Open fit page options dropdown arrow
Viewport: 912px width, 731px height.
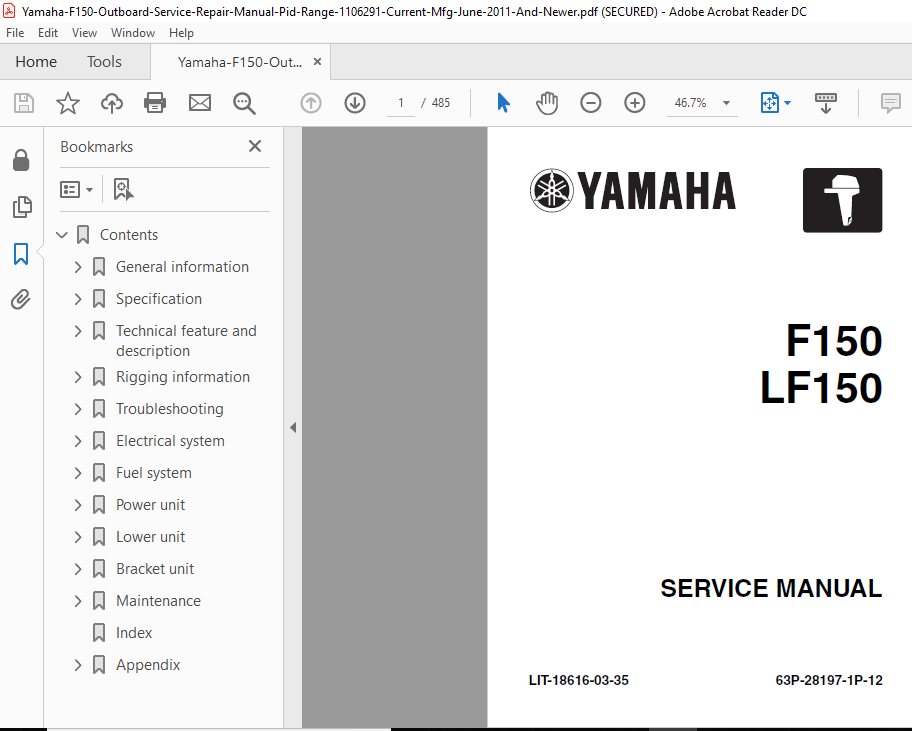(788, 103)
